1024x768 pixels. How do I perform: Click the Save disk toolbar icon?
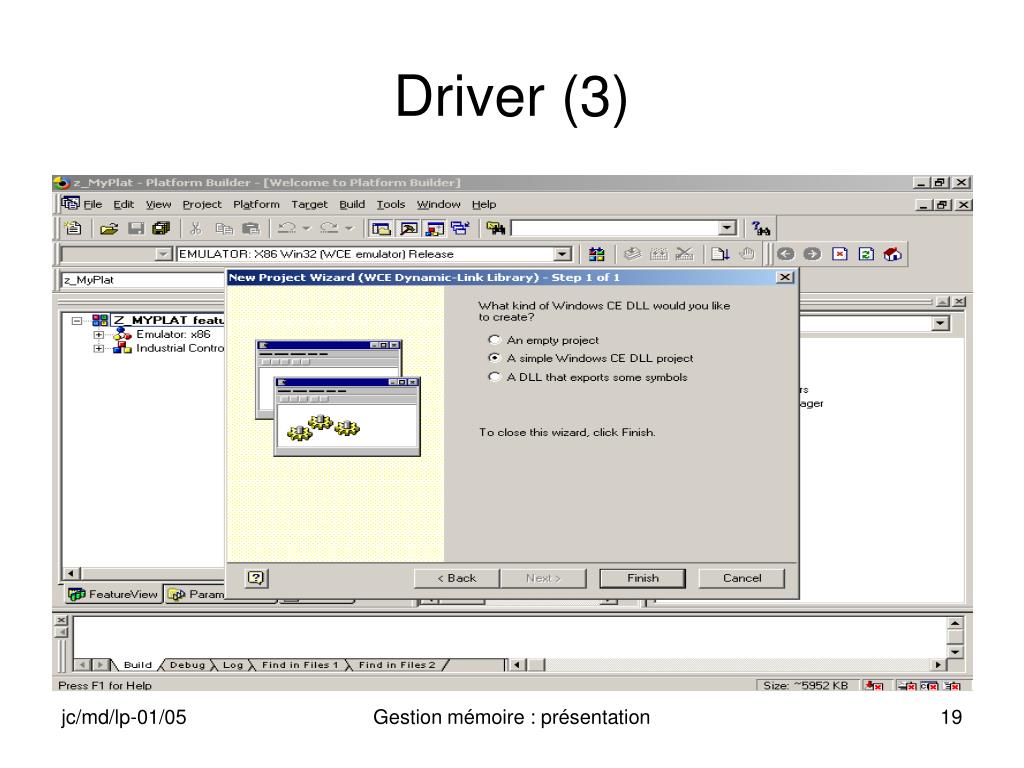(x=136, y=228)
